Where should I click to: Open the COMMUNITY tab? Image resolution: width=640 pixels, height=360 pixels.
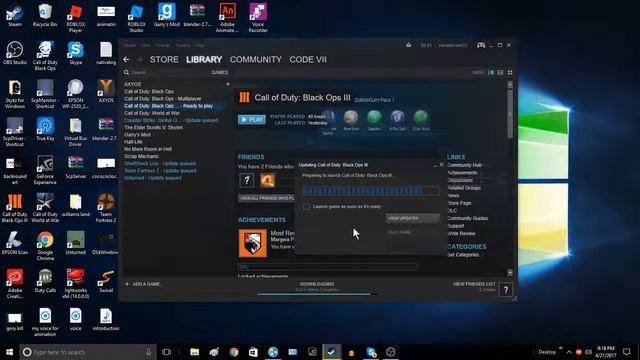point(256,60)
